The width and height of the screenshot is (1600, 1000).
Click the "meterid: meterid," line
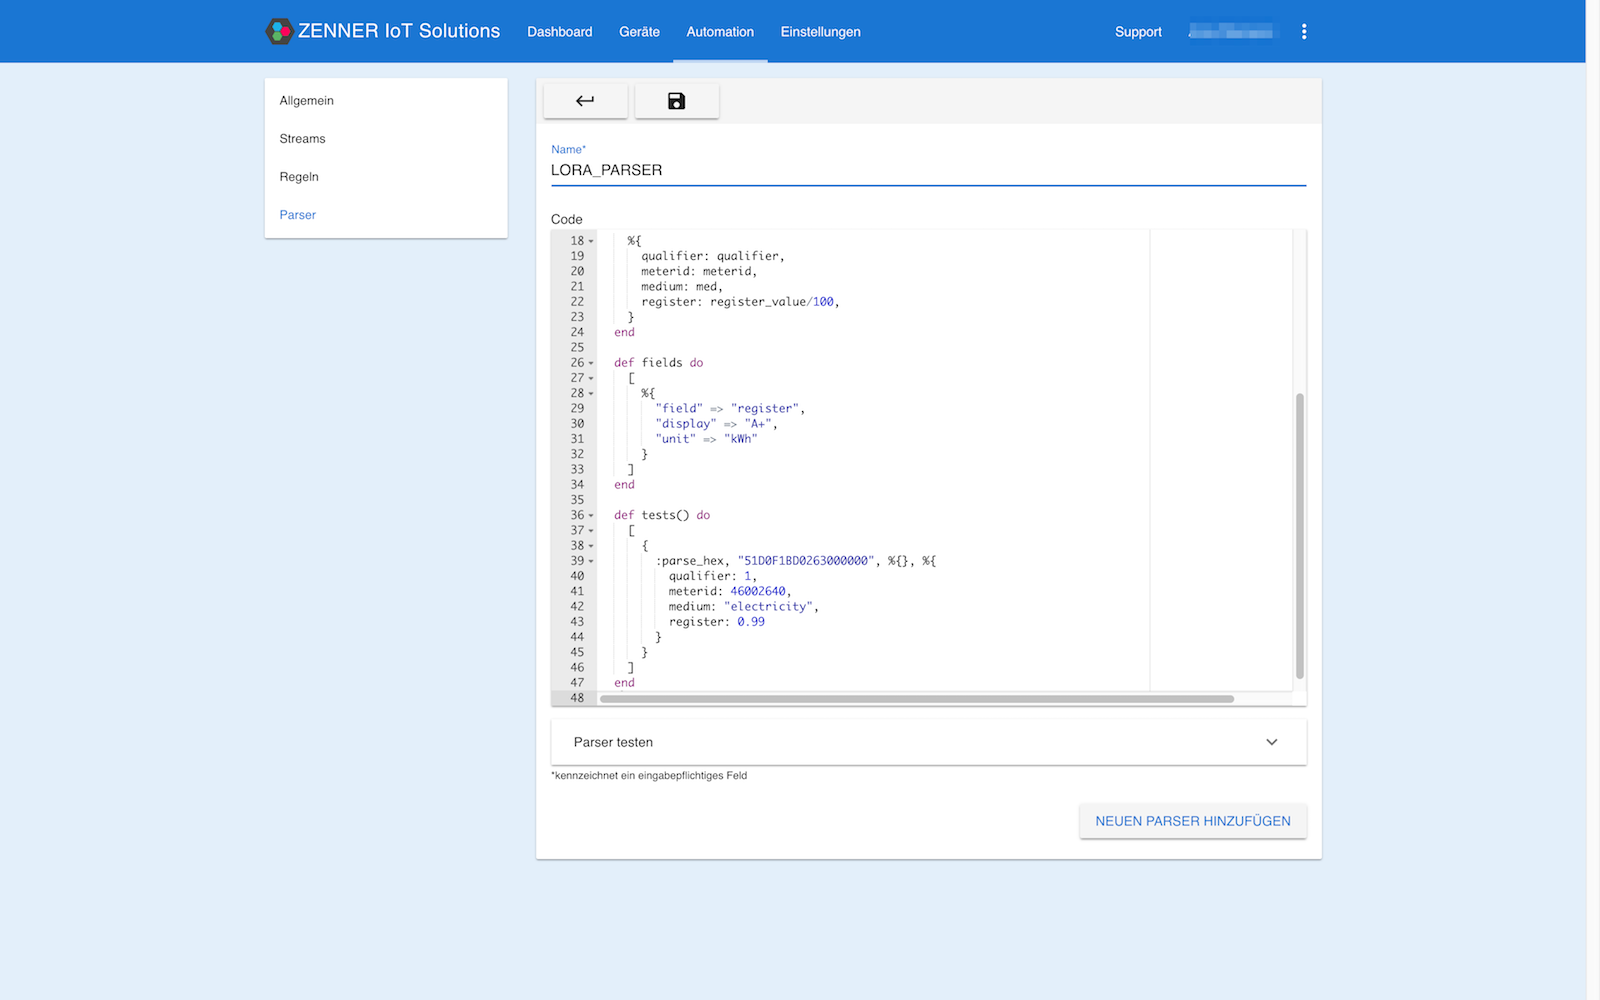point(699,271)
